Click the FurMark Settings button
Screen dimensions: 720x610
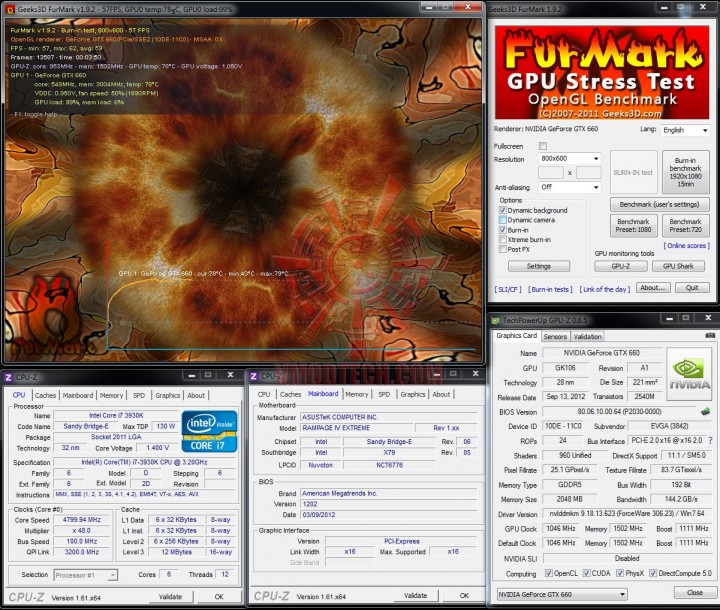click(539, 266)
